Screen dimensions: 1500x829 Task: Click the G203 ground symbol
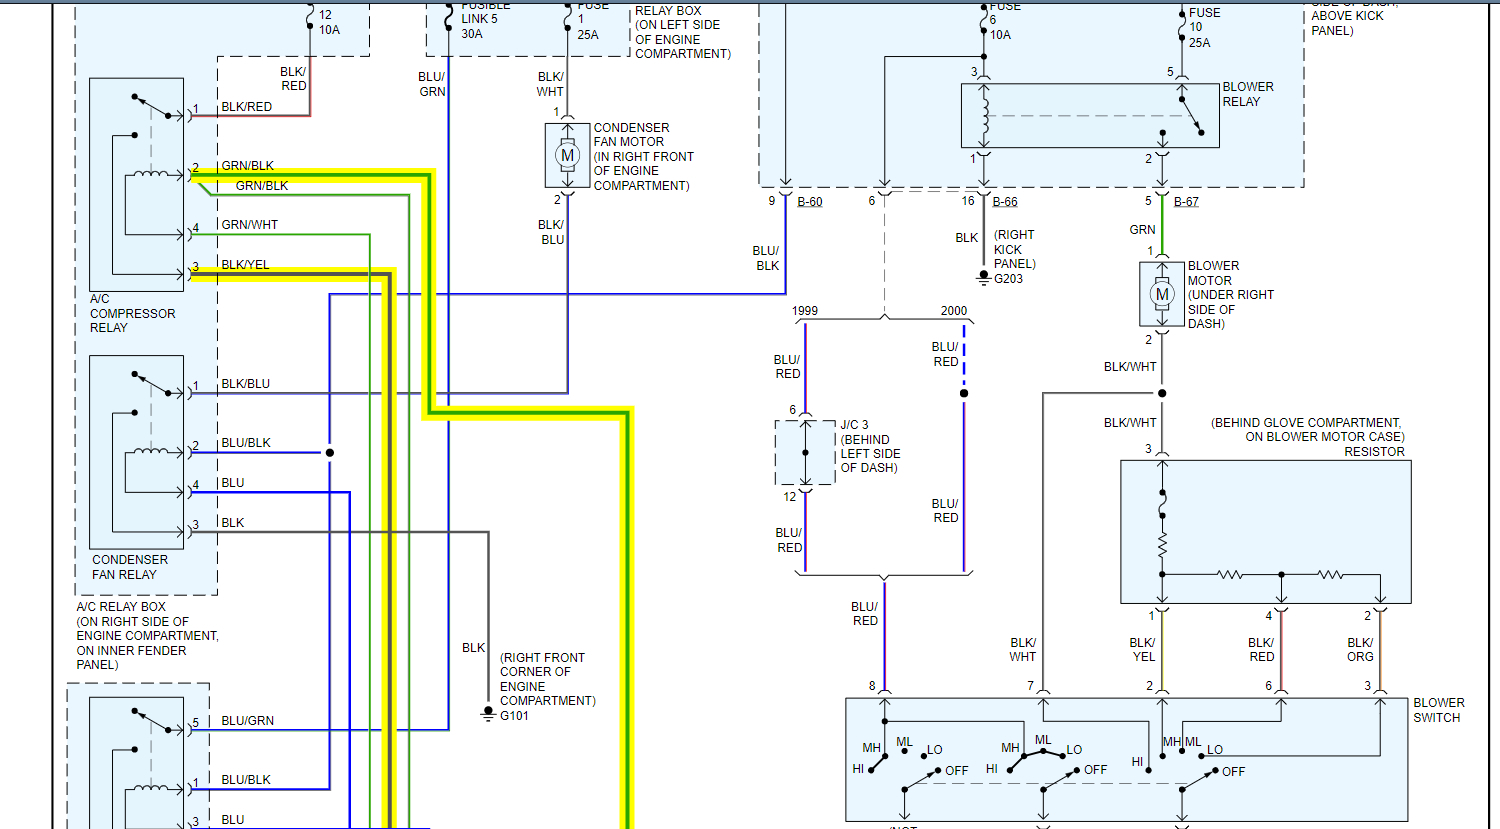(983, 277)
